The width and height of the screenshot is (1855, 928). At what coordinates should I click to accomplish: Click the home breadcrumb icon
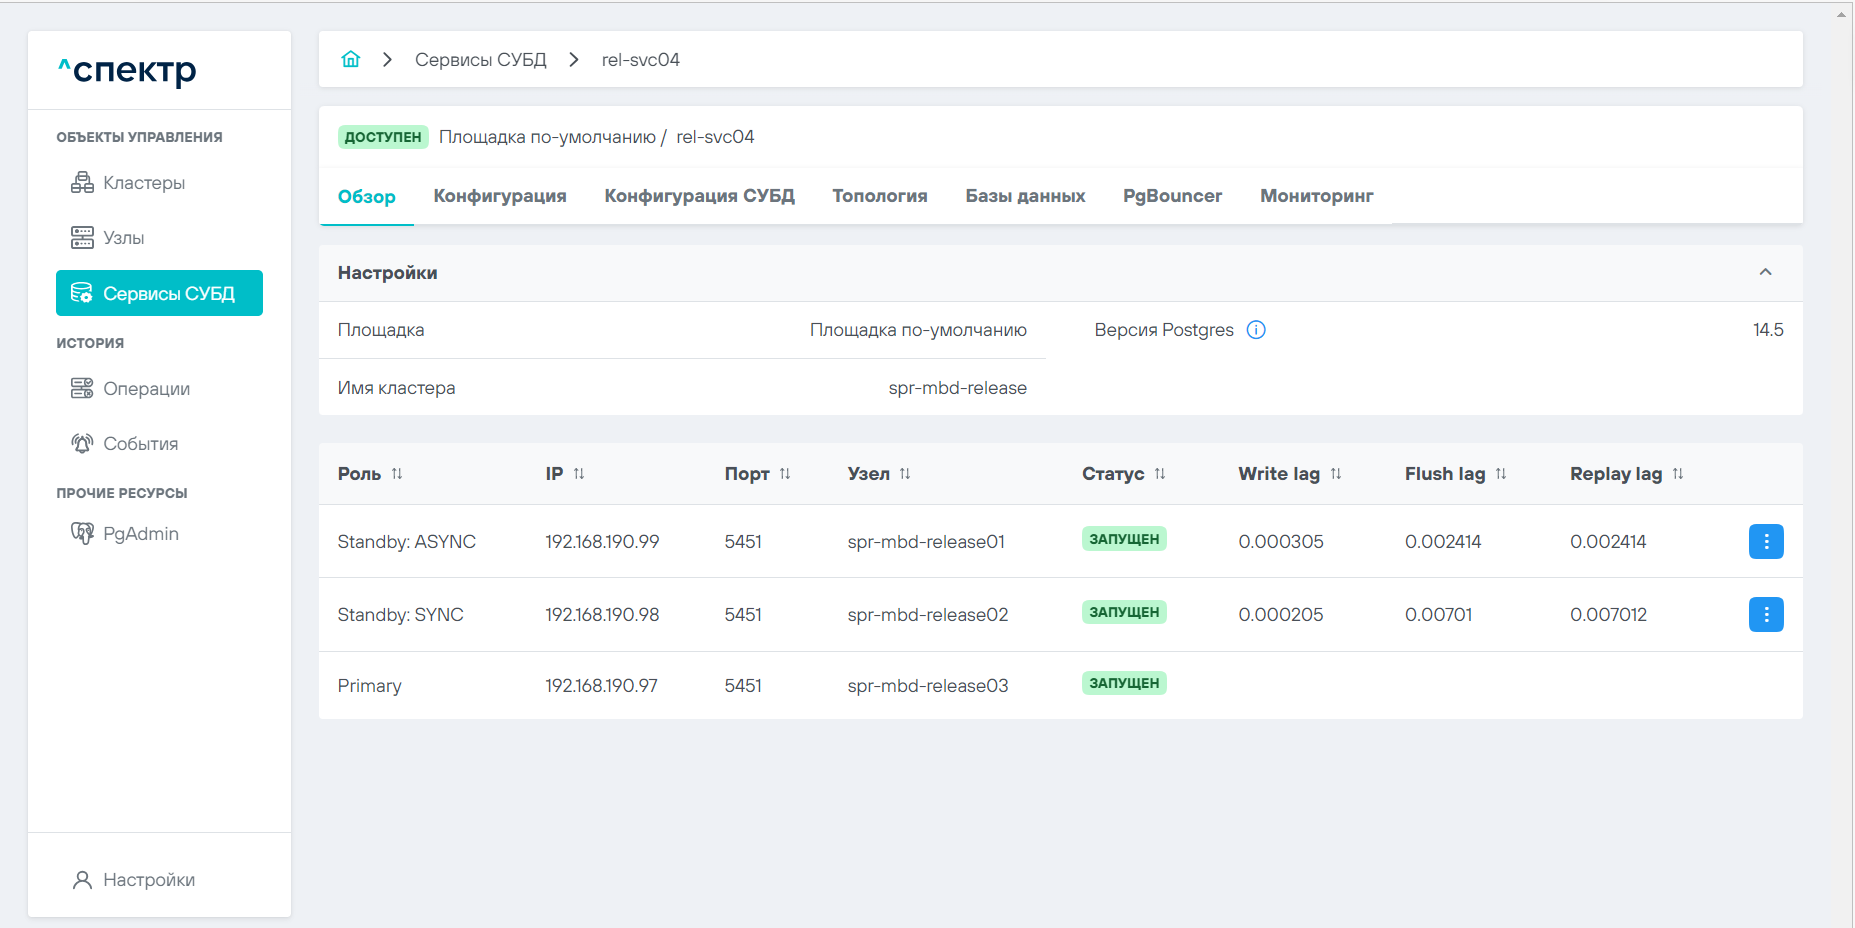350,59
